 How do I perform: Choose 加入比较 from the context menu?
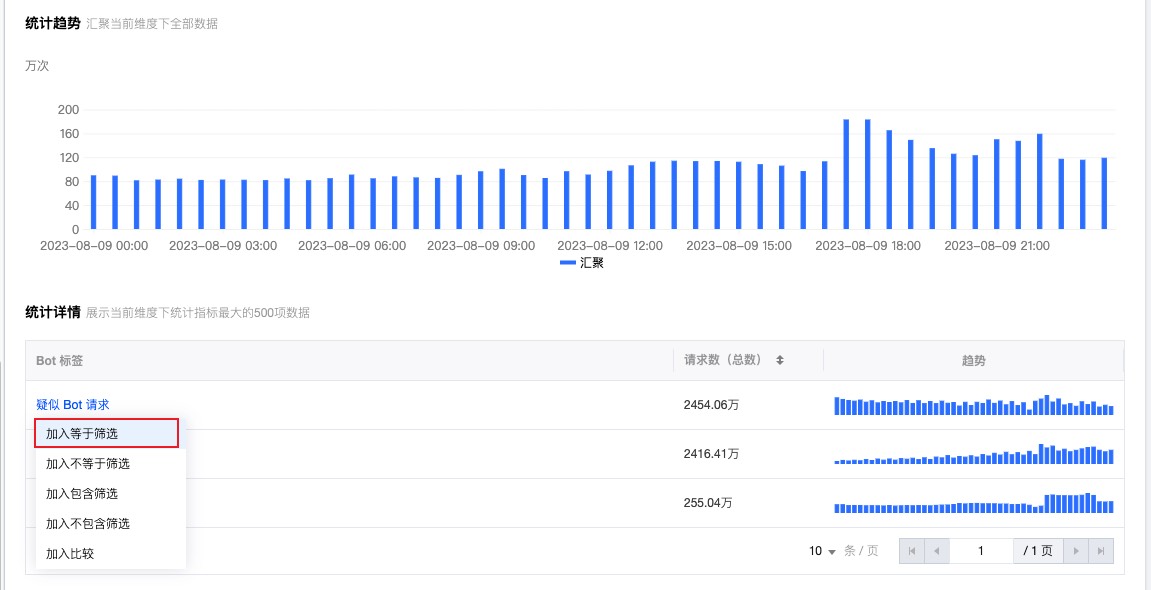click(70, 553)
